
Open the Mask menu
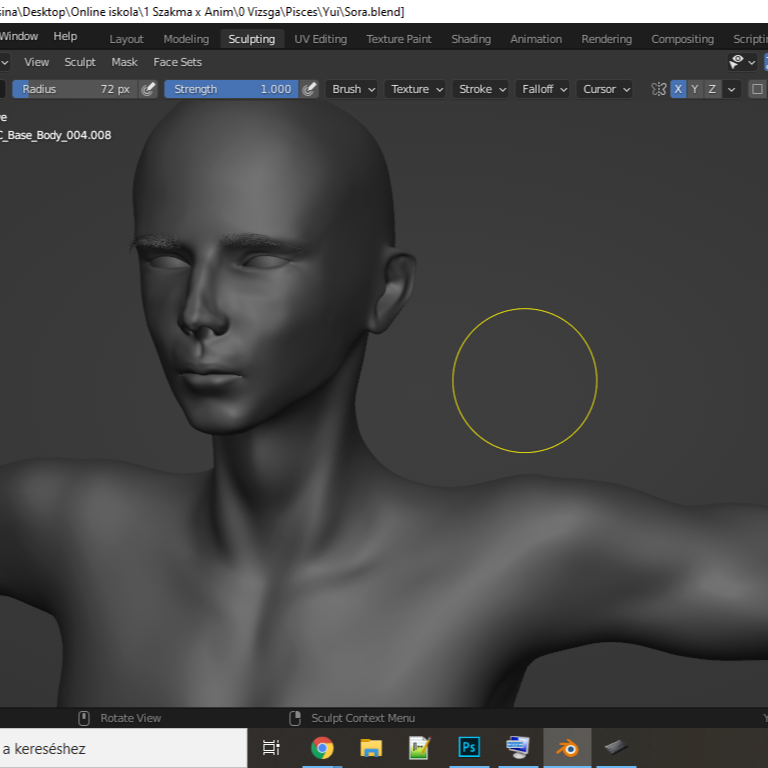[x=125, y=62]
